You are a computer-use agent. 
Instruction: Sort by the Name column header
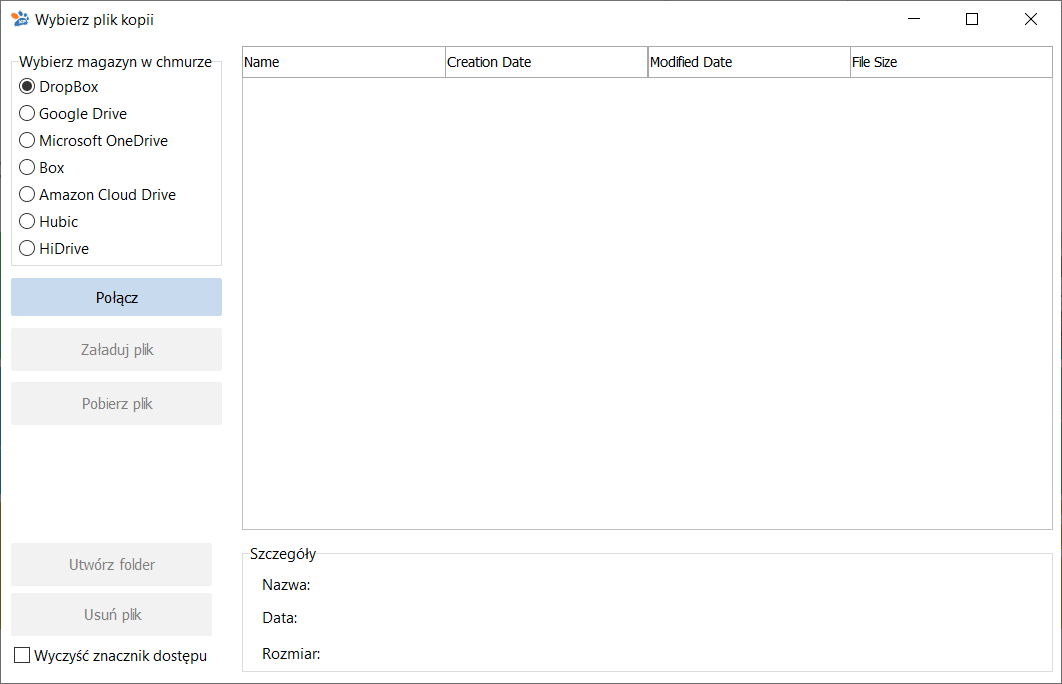344,62
